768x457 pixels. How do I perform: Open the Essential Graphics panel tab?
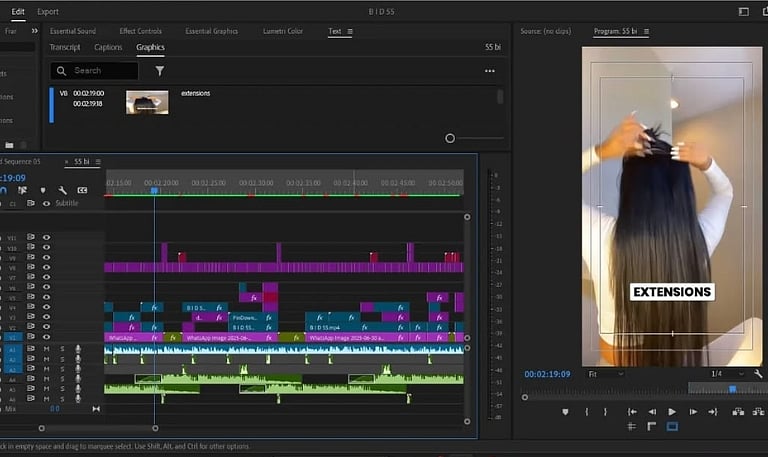tap(212, 31)
